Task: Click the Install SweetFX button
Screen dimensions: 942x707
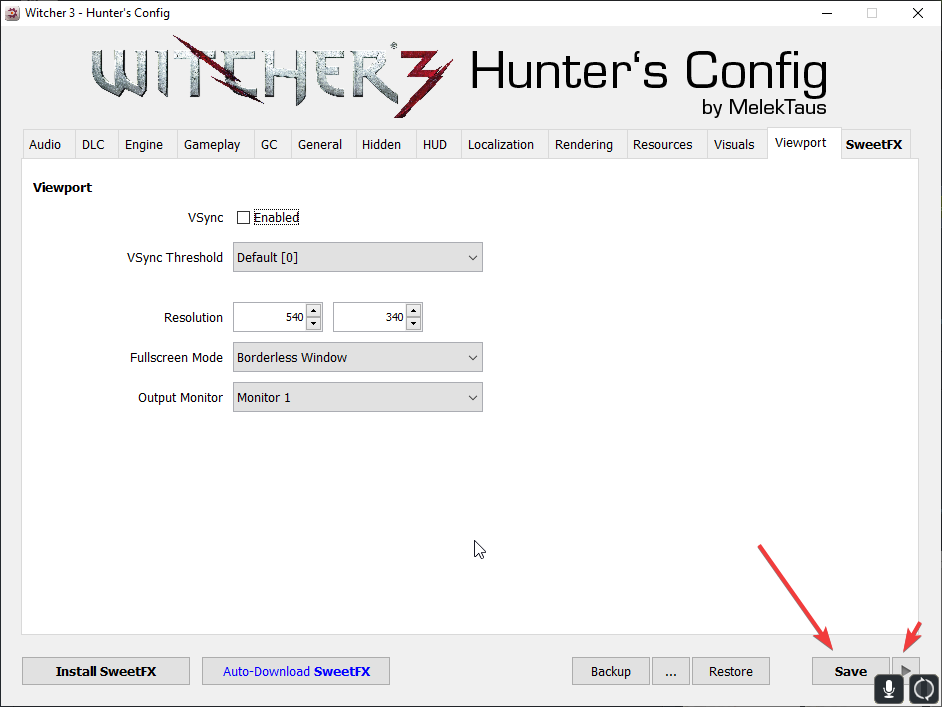Action: pyautogui.click(x=106, y=671)
